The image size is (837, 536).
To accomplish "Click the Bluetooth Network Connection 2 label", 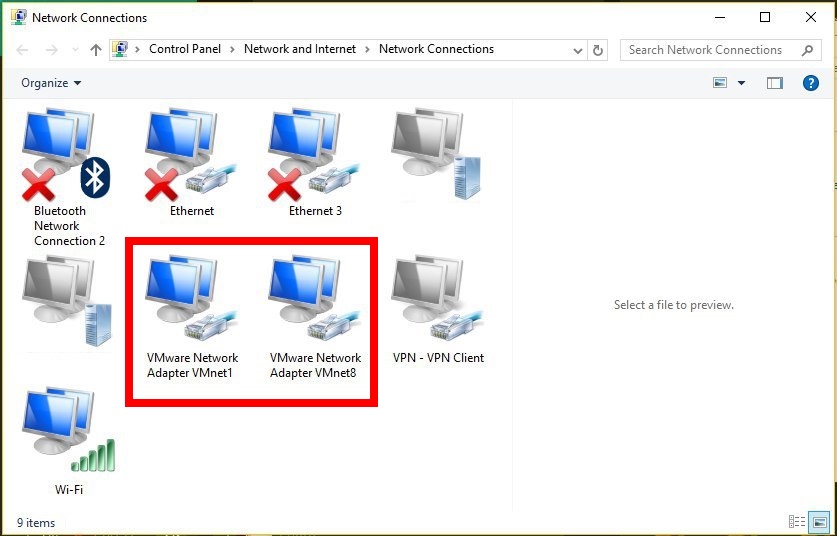I will 69,225.
